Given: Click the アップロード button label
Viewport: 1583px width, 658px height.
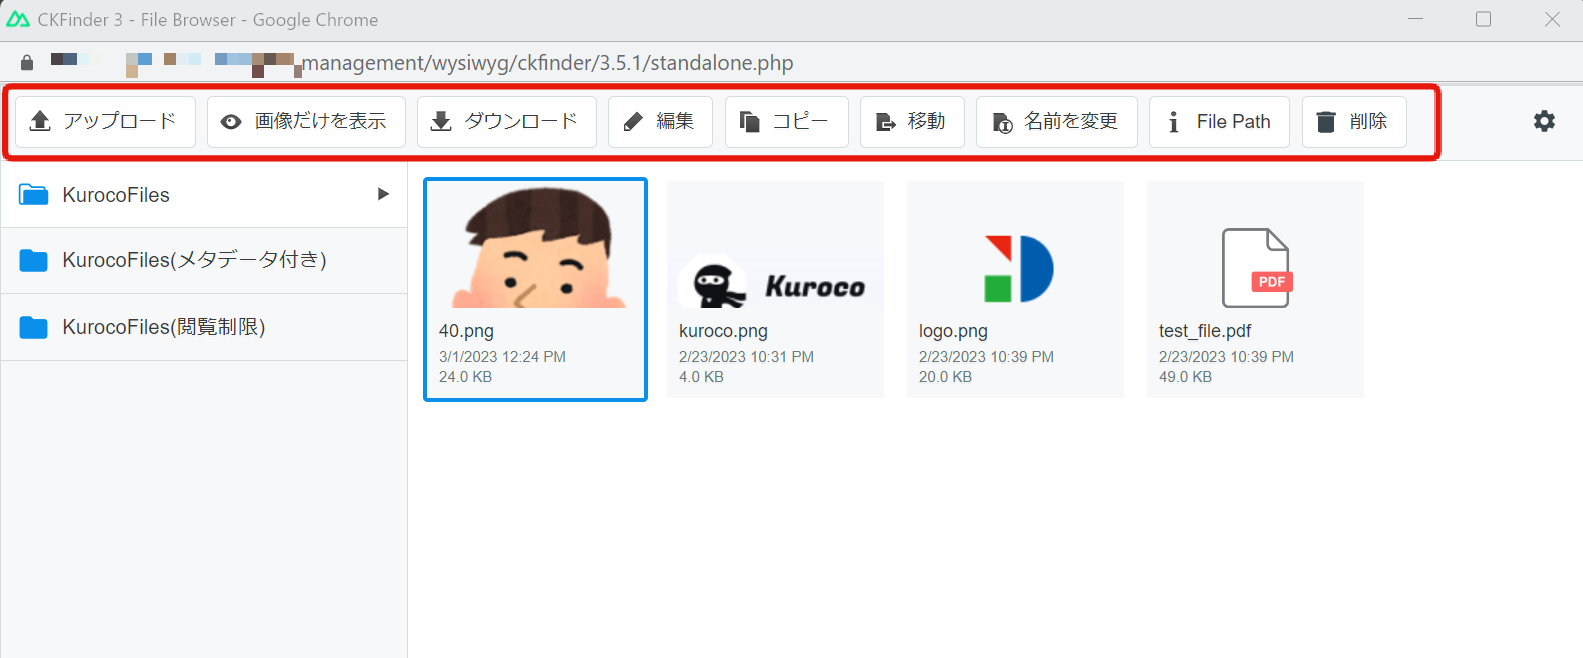Looking at the screenshot, I should pos(120,121).
